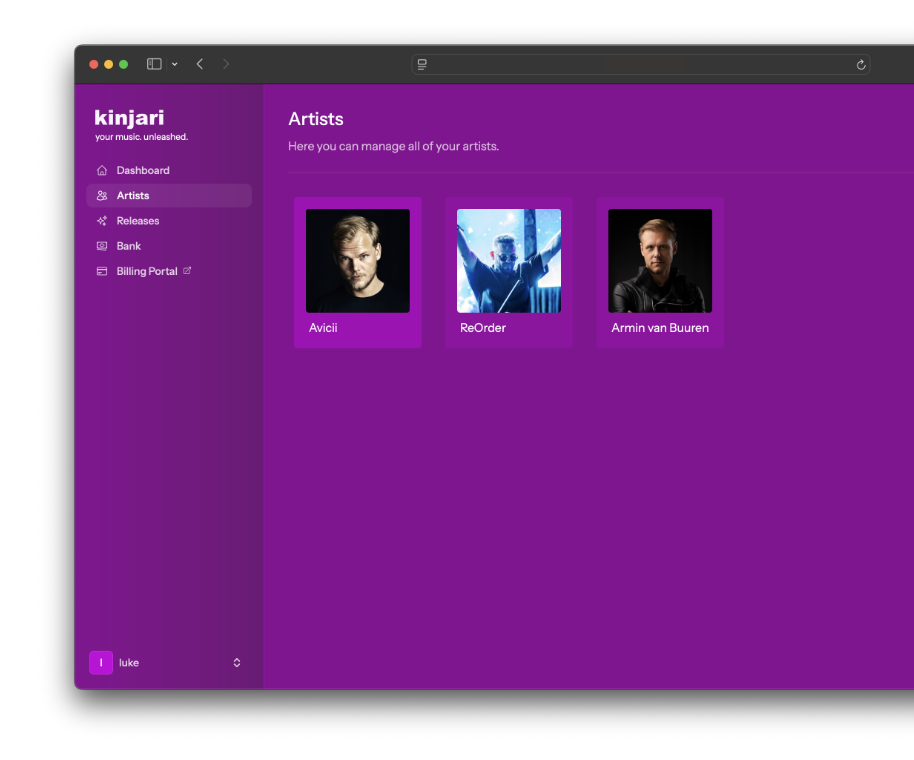Image resolution: width=914 pixels, height=760 pixels.
Task: Click external link icon beside Billing Portal
Action: tap(187, 270)
